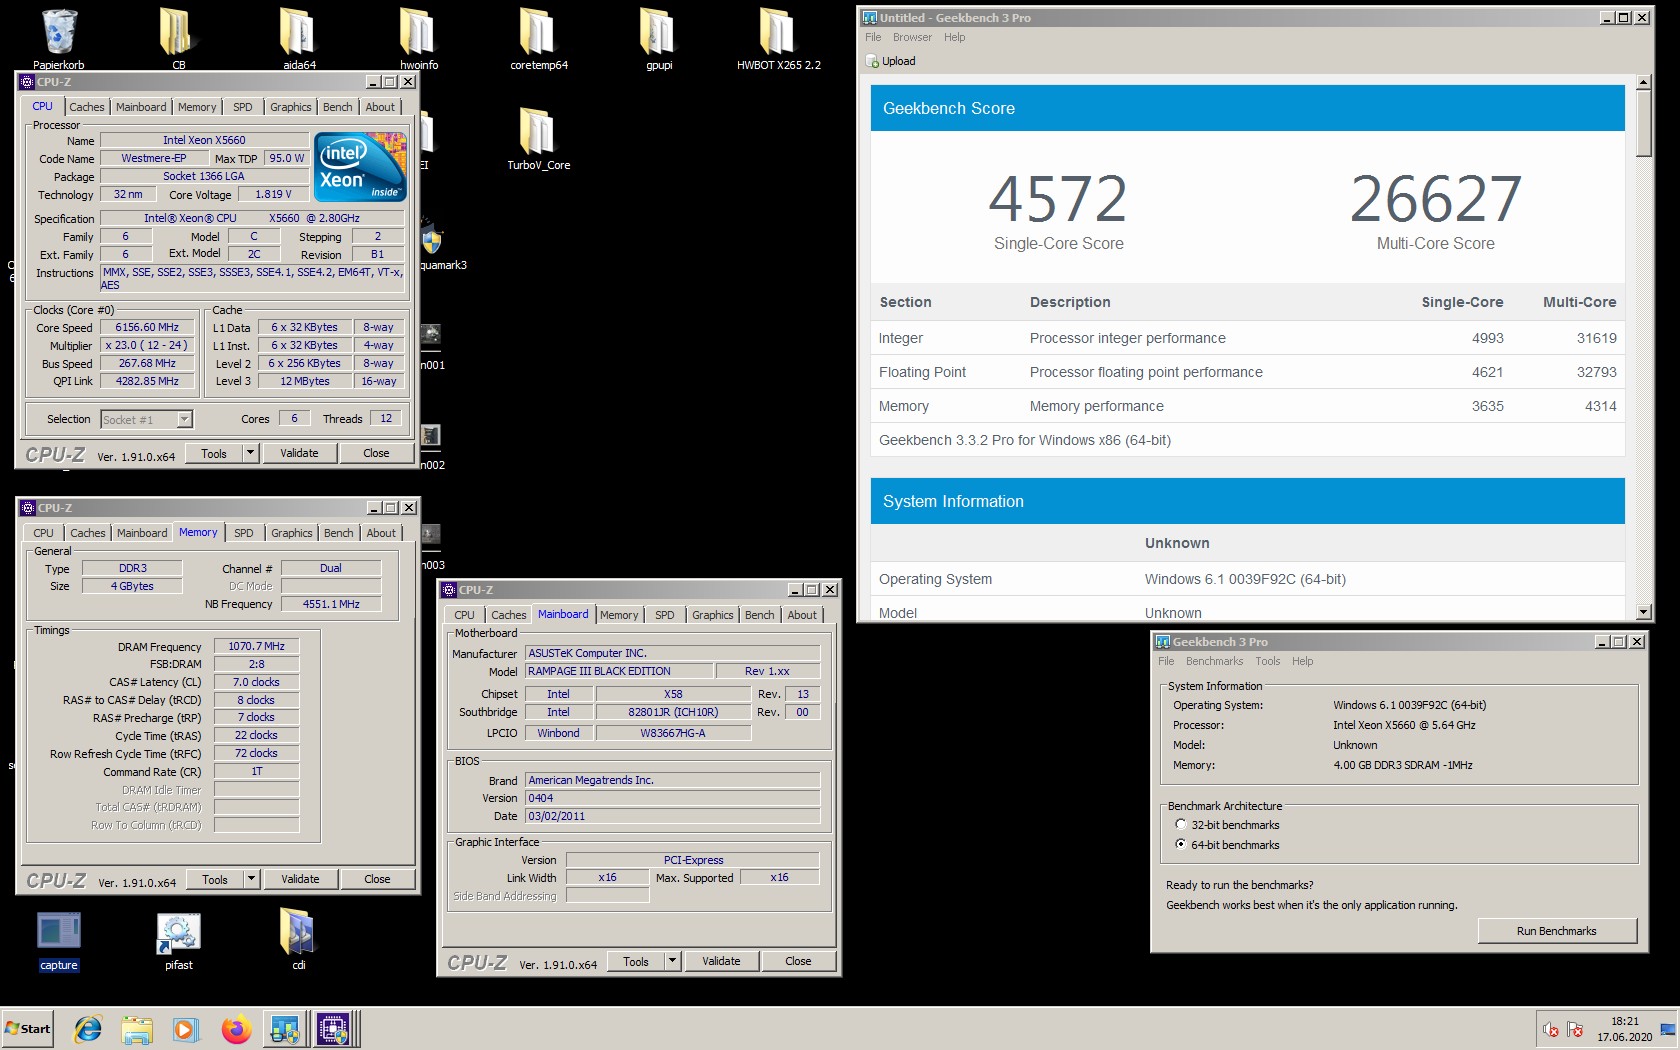
Task: Launch Firefox from the taskbar
Action: coord(236,1029)
